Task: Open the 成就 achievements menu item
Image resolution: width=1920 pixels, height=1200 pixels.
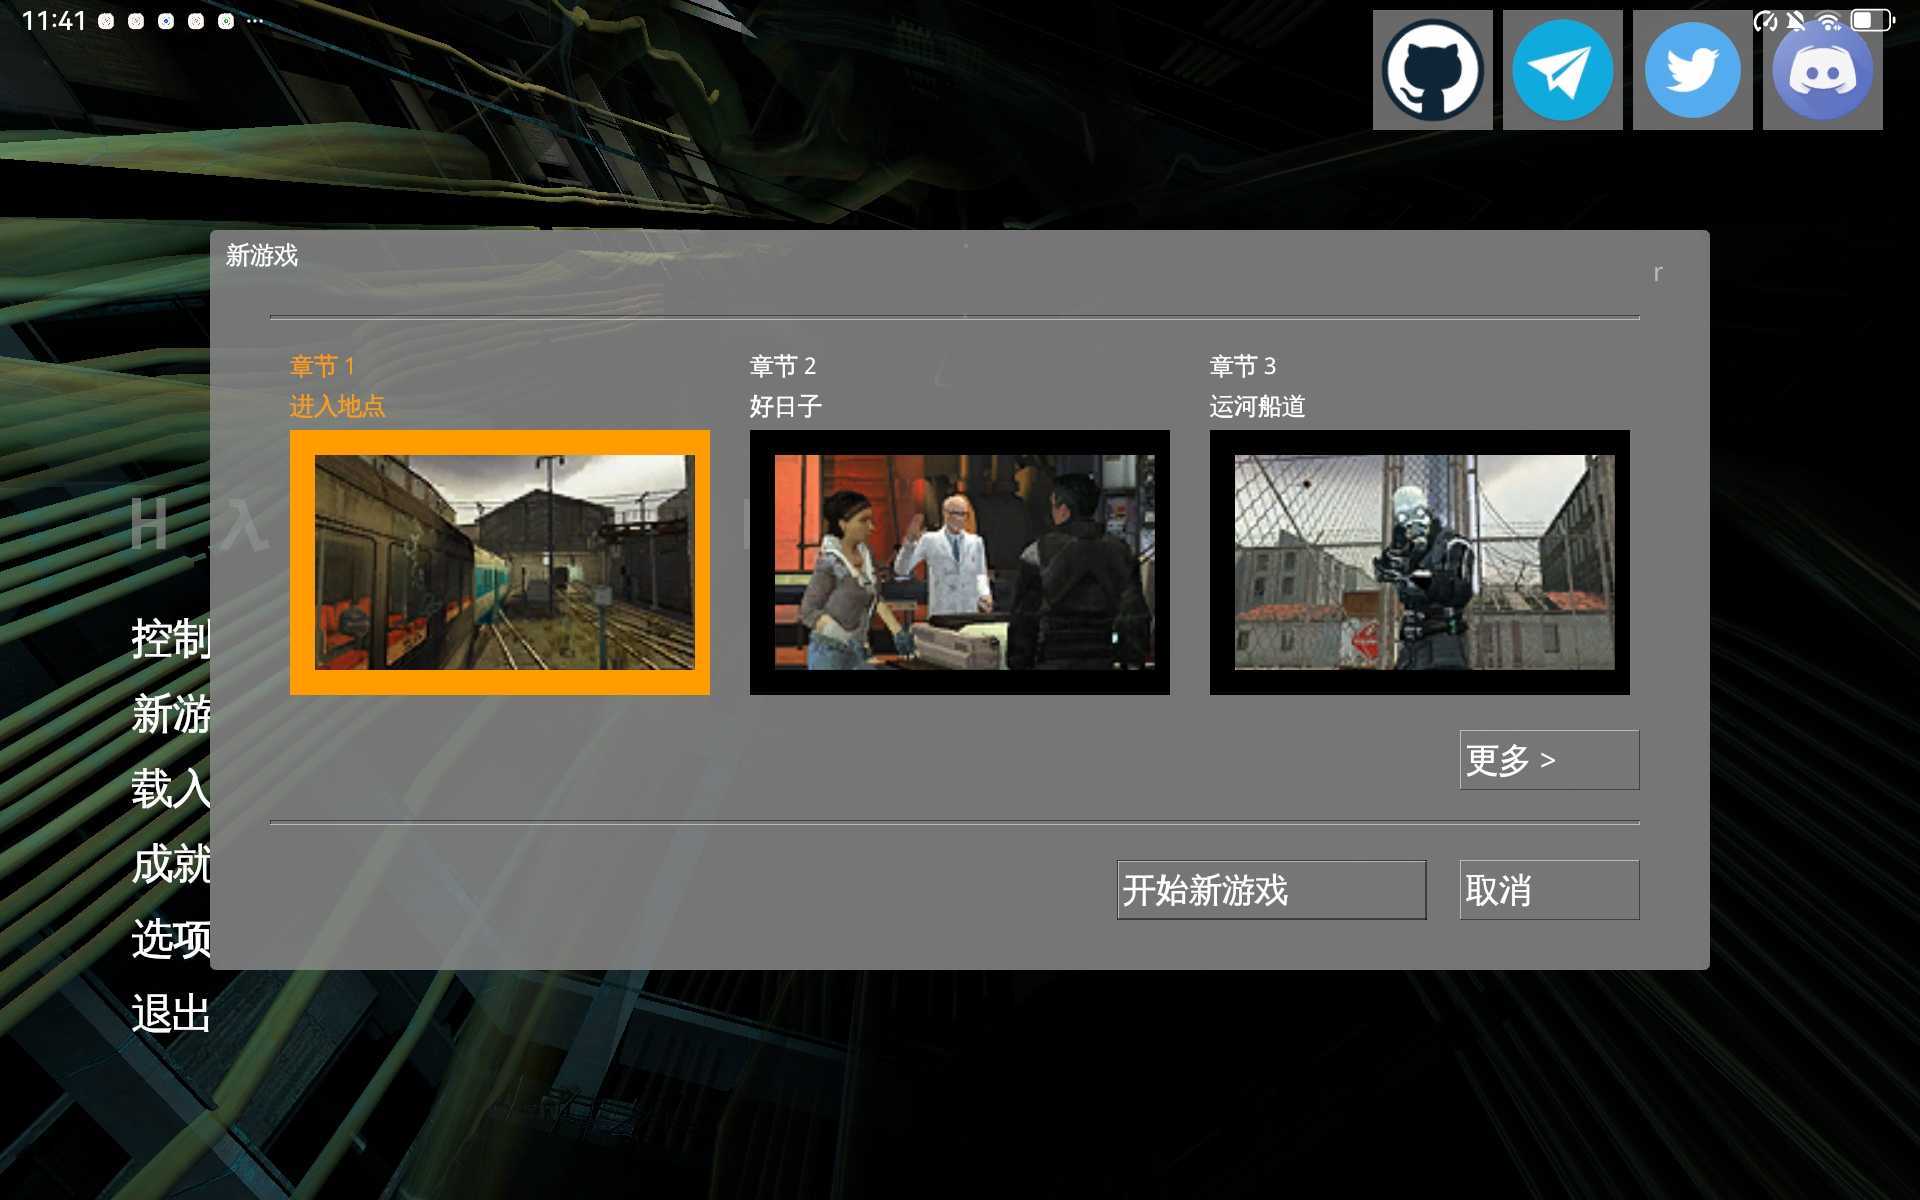Action: coord(171,864)
